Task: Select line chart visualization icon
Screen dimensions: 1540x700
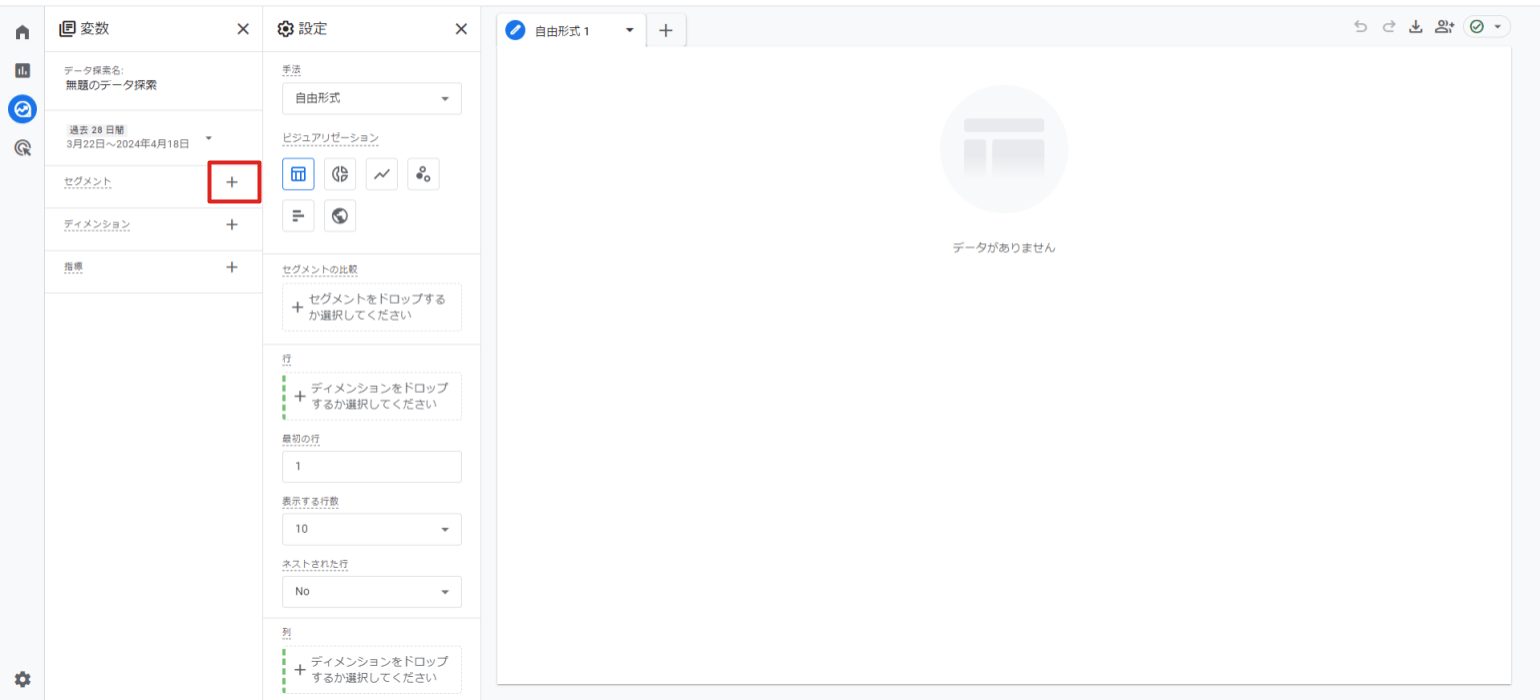Action: [382, 174]
